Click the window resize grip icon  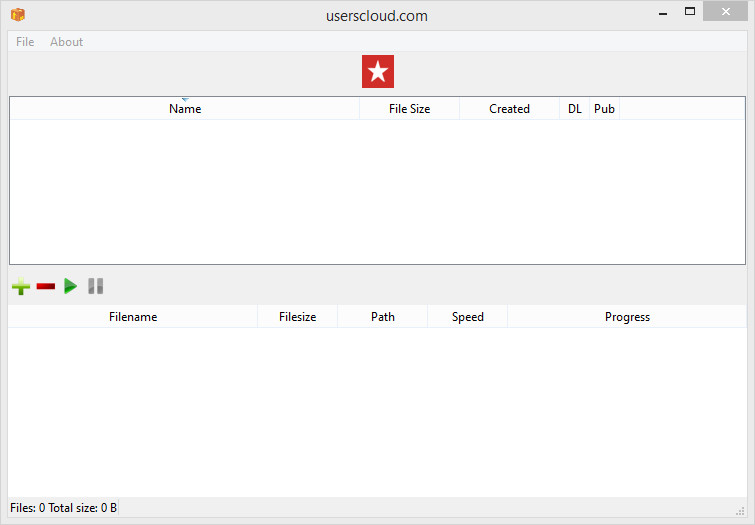click(x=741, y=511)
